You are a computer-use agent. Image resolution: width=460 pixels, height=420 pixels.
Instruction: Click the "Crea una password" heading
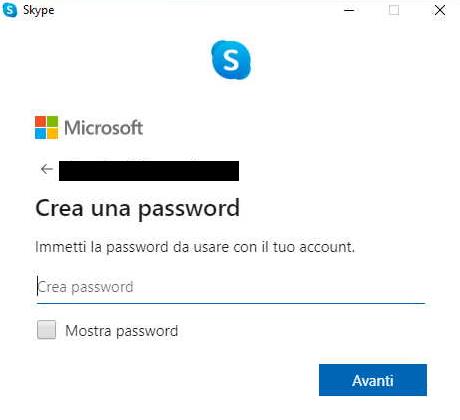point(137,209)
